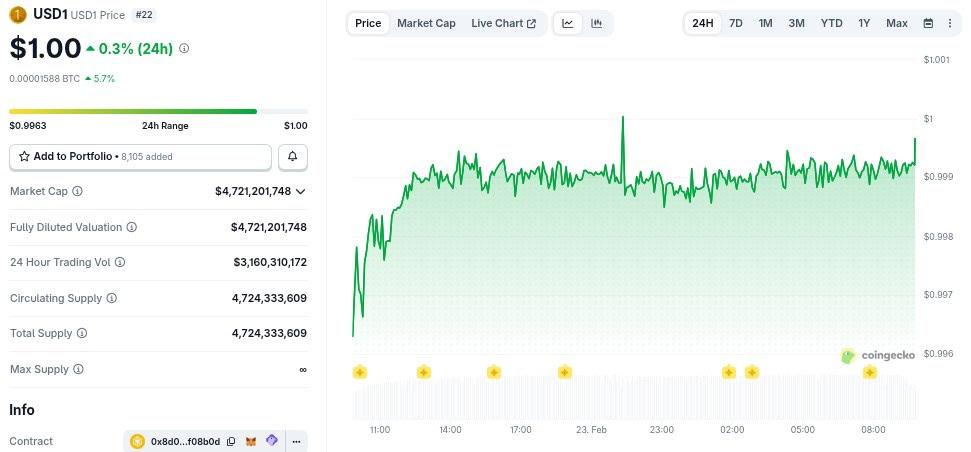Image resolution: width=971 pixels, height=452 pixels.
Task: Click the 24h Range progress bar
Action: [x=158, y=111]
